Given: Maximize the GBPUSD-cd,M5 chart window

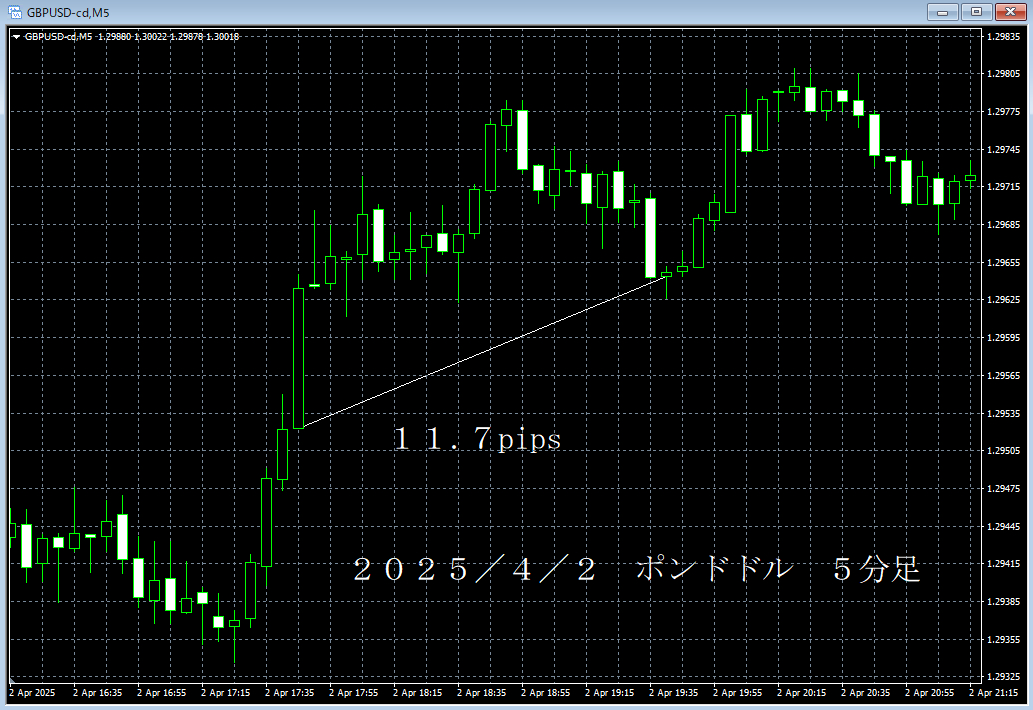Looking at the screenshot, I should point(976,12).
